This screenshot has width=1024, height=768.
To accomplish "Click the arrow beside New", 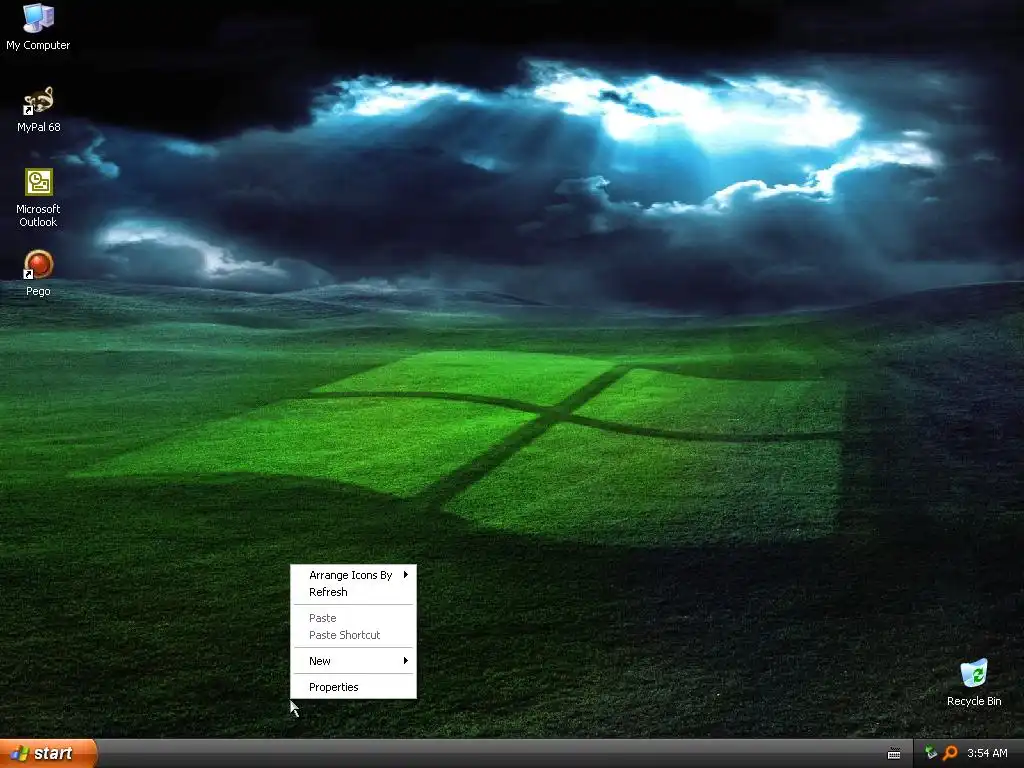I will point(406,661).
